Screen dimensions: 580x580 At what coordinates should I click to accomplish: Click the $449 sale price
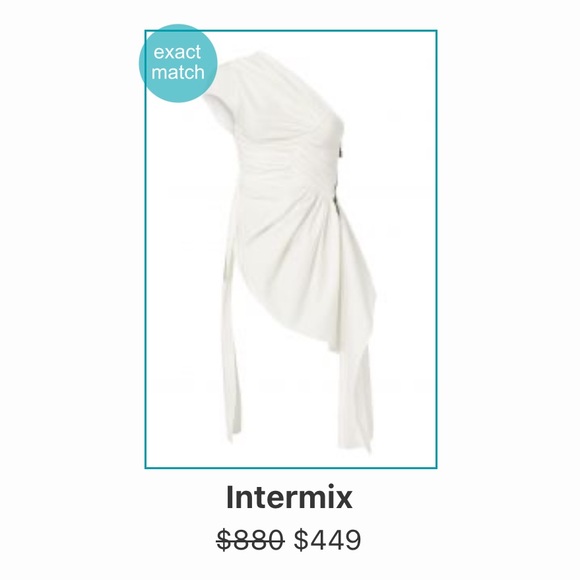[x=327, y=540]
